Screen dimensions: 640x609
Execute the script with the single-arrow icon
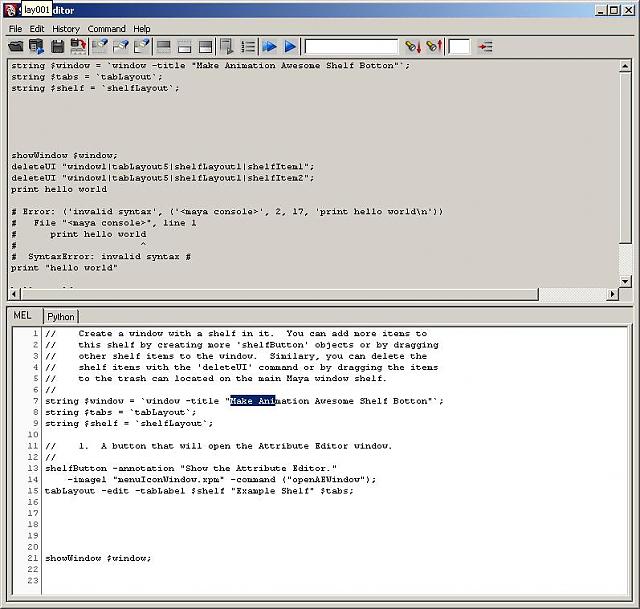tap(290, 46)
